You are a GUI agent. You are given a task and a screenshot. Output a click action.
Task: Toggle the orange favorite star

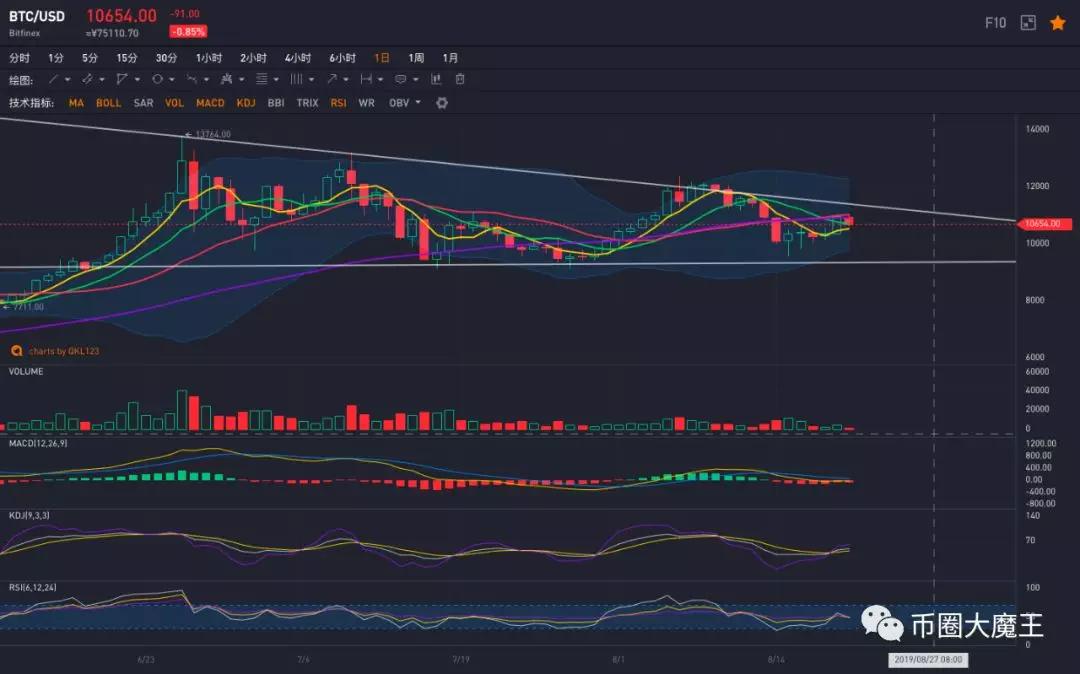1057,23
